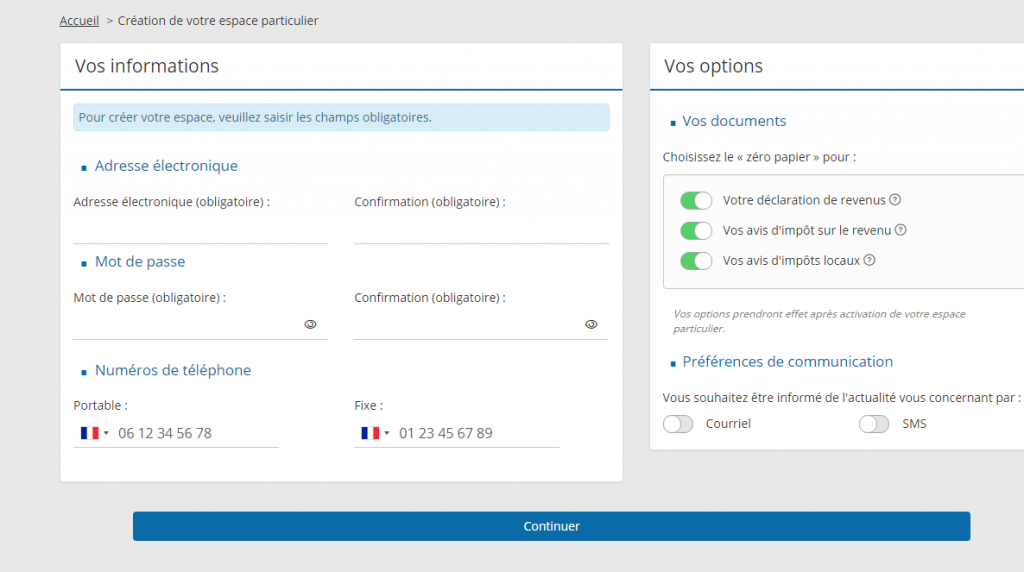This screenshot has width=1024, height=572.
Task: Show password via eye icon in Mot de passe field
Action: (x=310, y=325)
